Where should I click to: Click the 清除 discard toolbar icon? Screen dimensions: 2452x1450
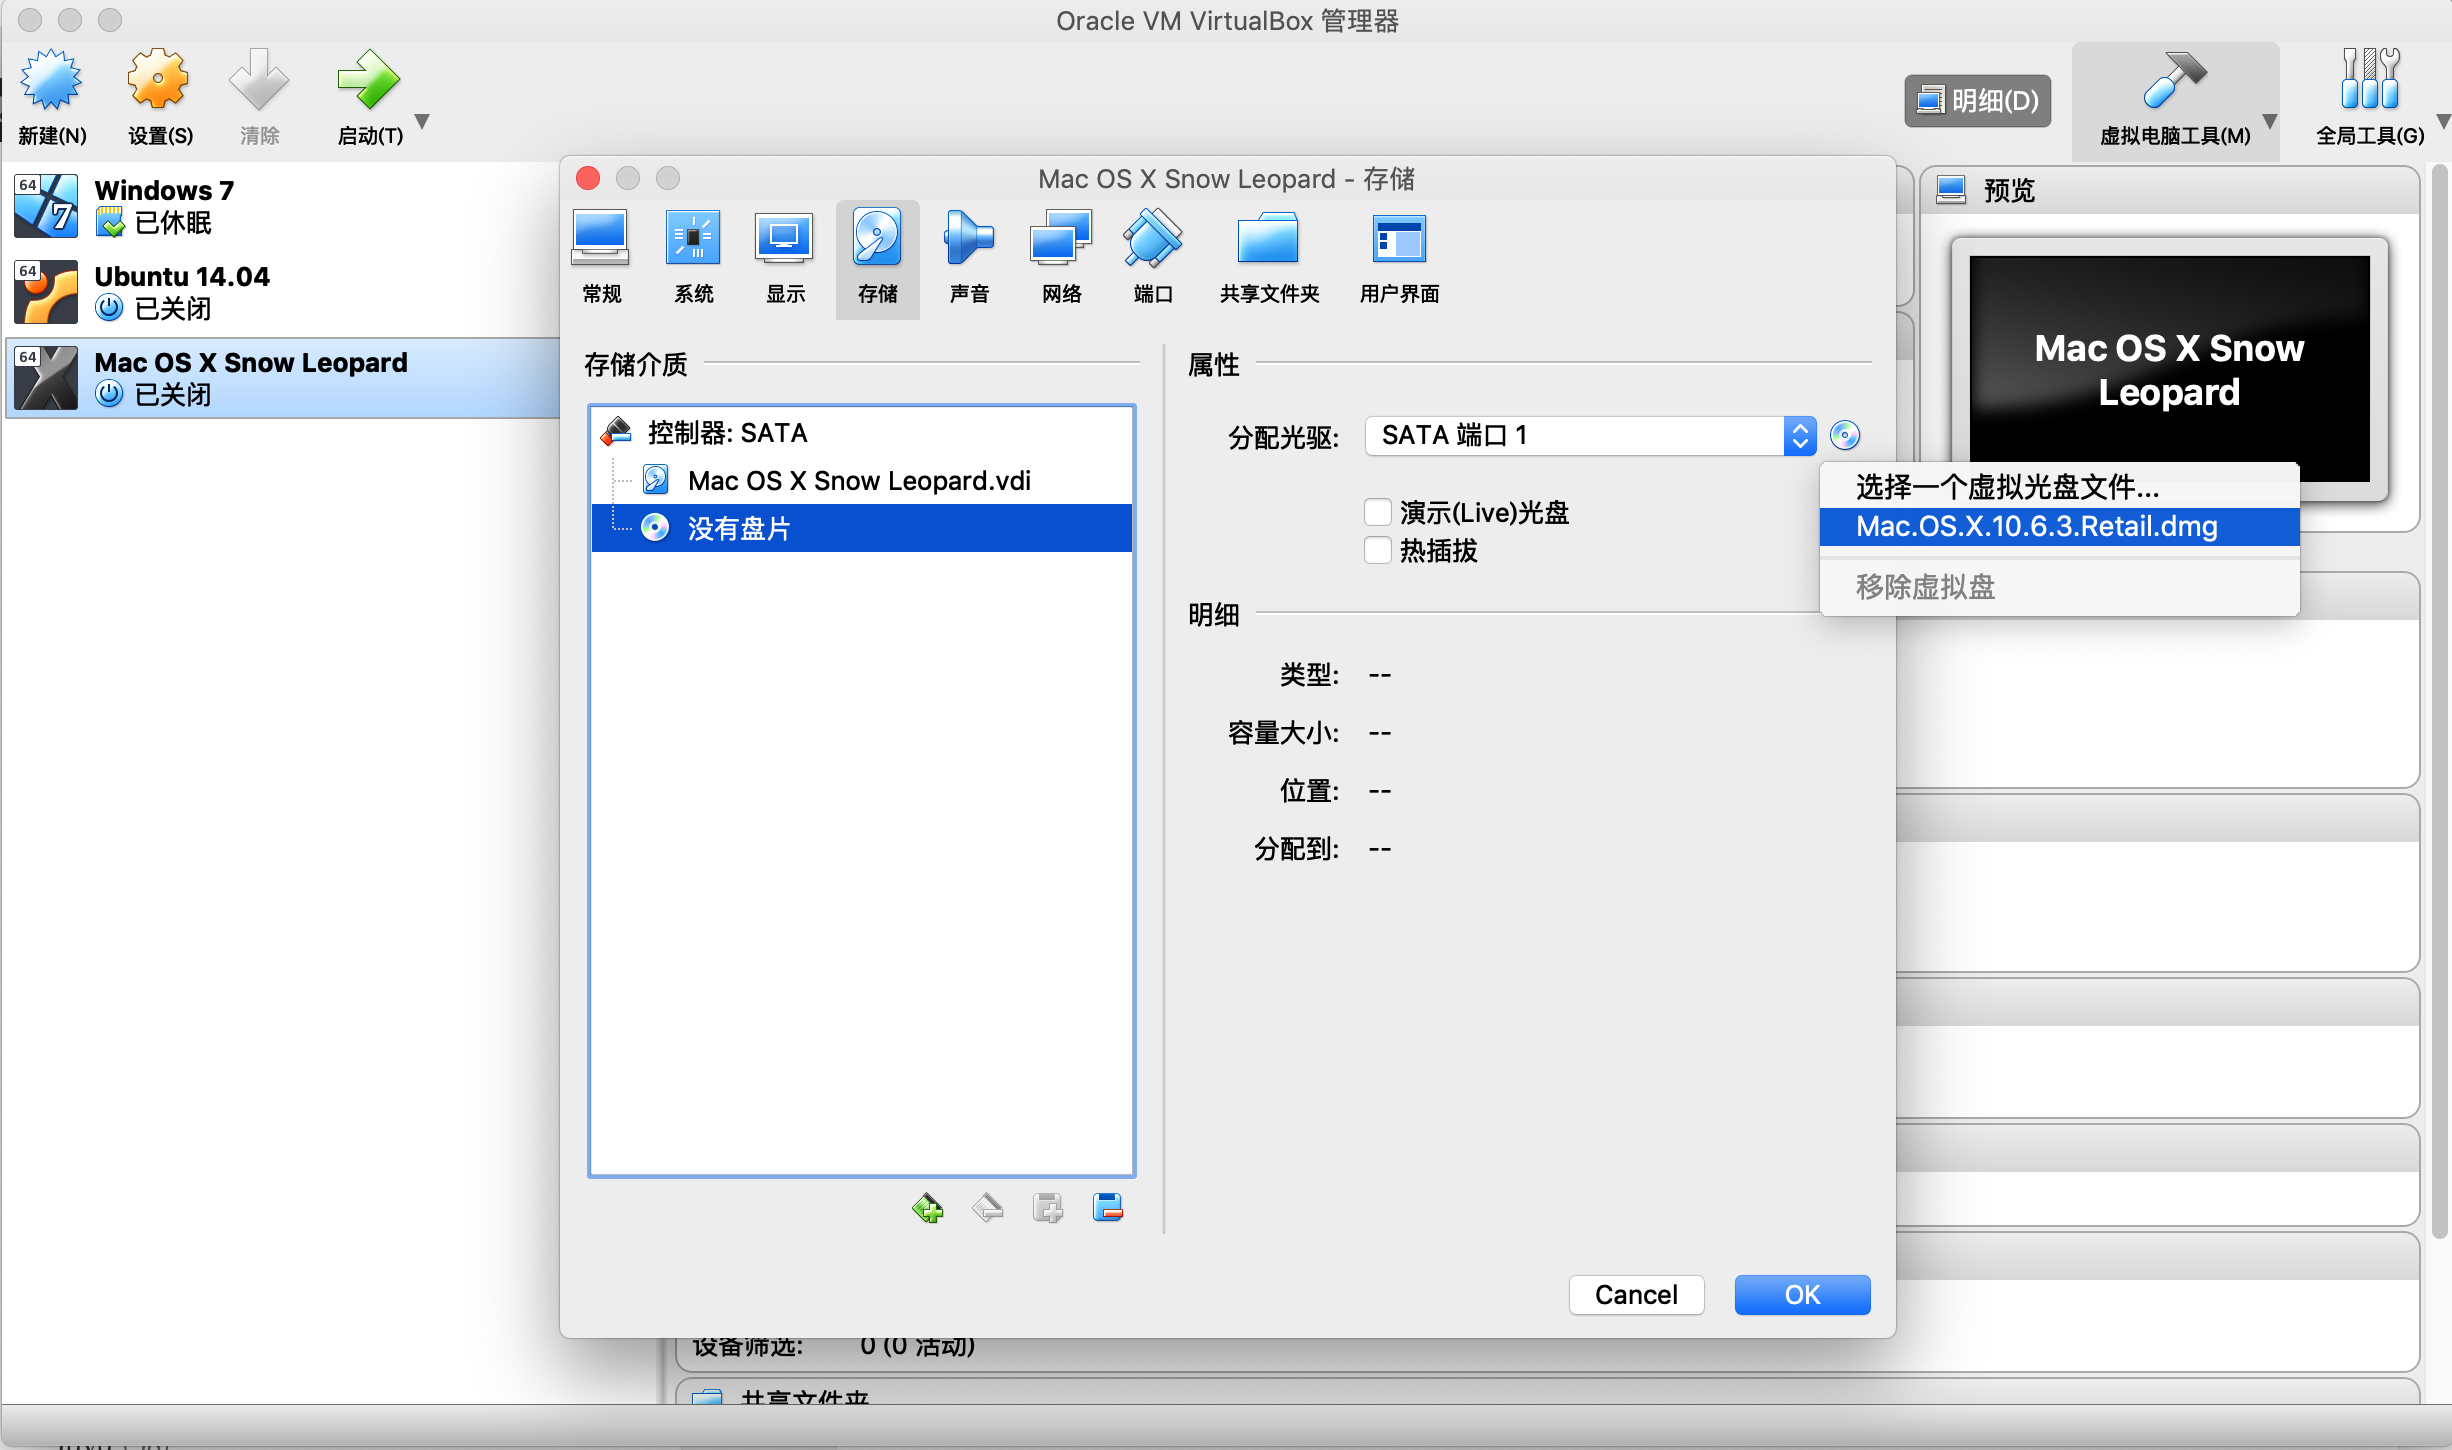click(259, 97)
